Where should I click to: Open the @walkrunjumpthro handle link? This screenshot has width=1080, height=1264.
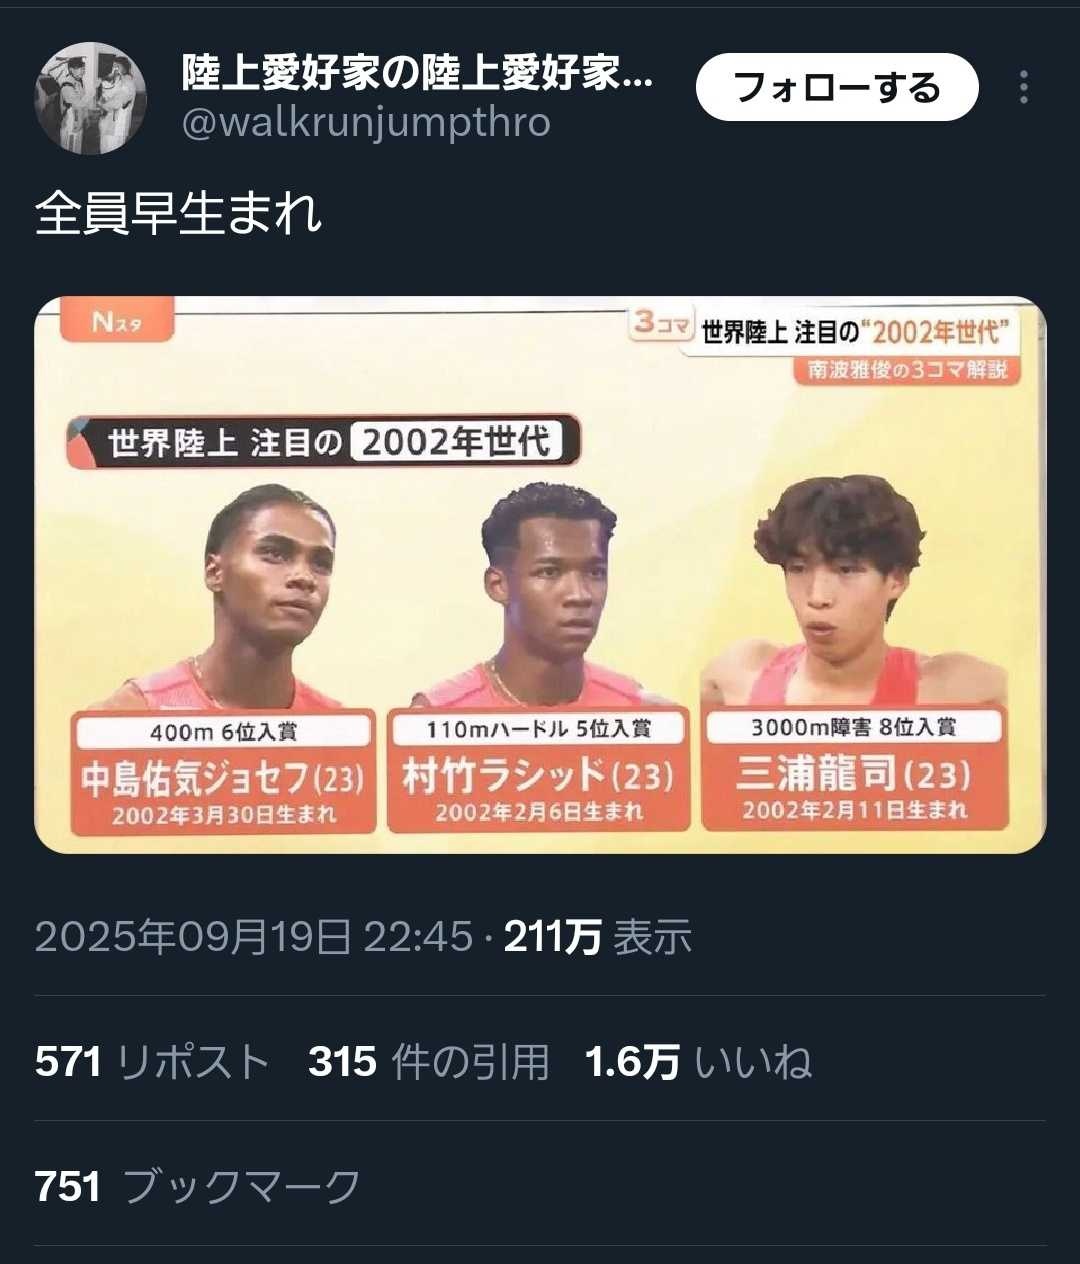tap(366, 123)
